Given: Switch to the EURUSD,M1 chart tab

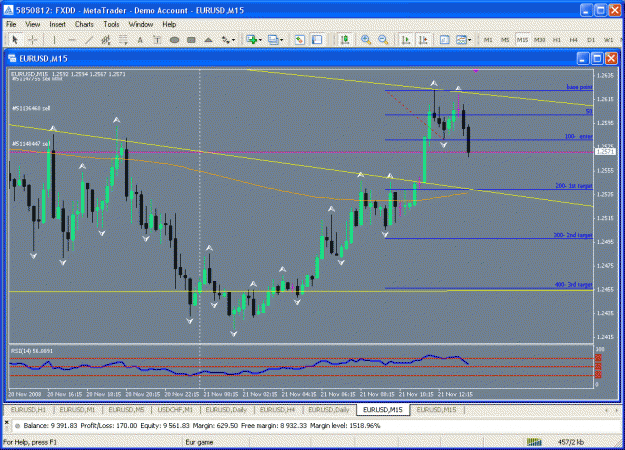Looking at the screenshot, I should coord(77,410).
